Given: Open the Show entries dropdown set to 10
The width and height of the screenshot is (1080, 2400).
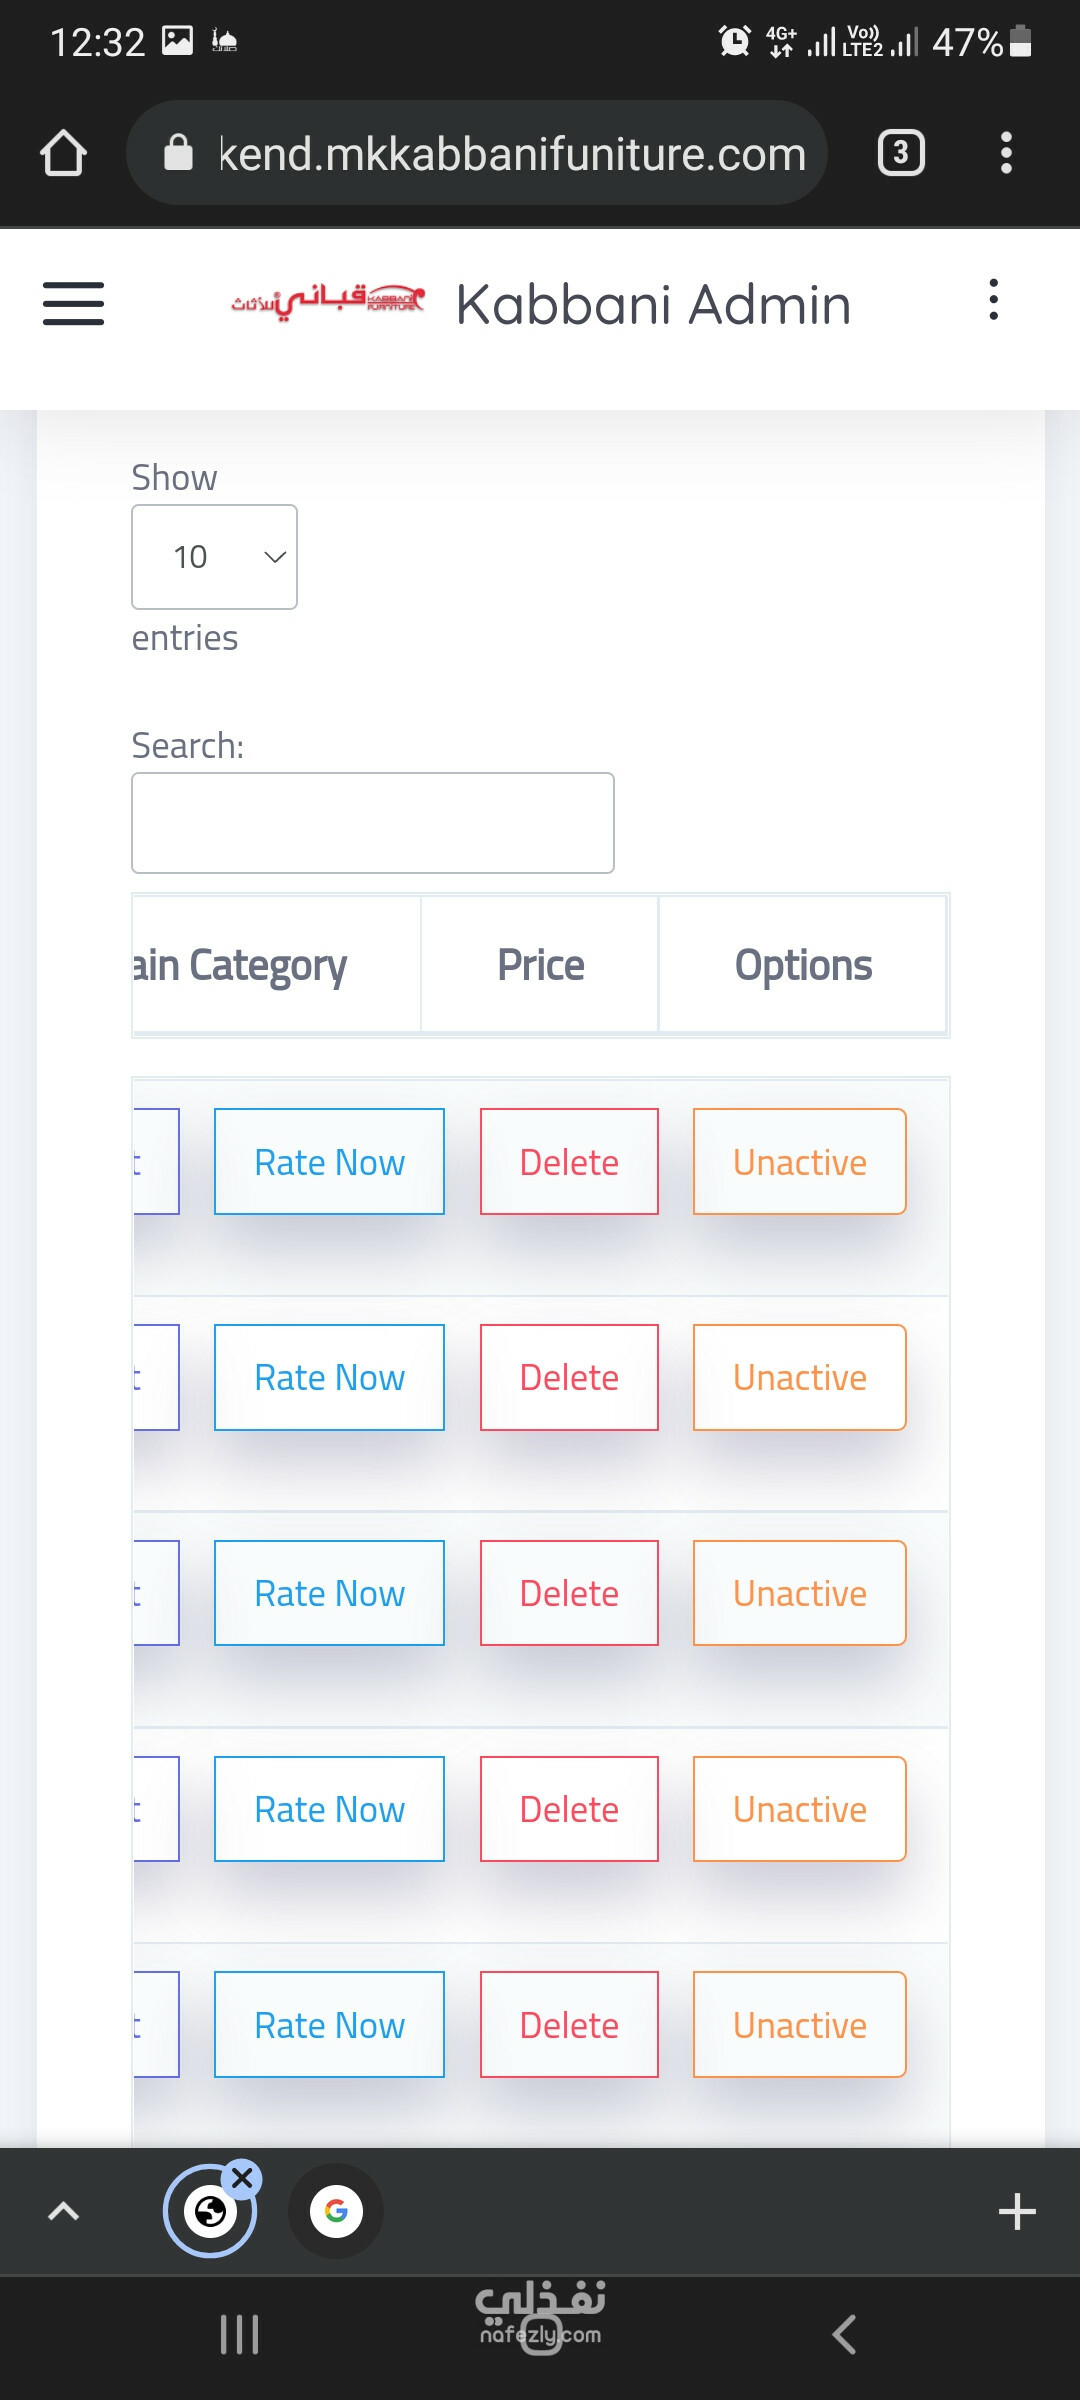Looking at the screenshot, I should (x=214, y=557).
